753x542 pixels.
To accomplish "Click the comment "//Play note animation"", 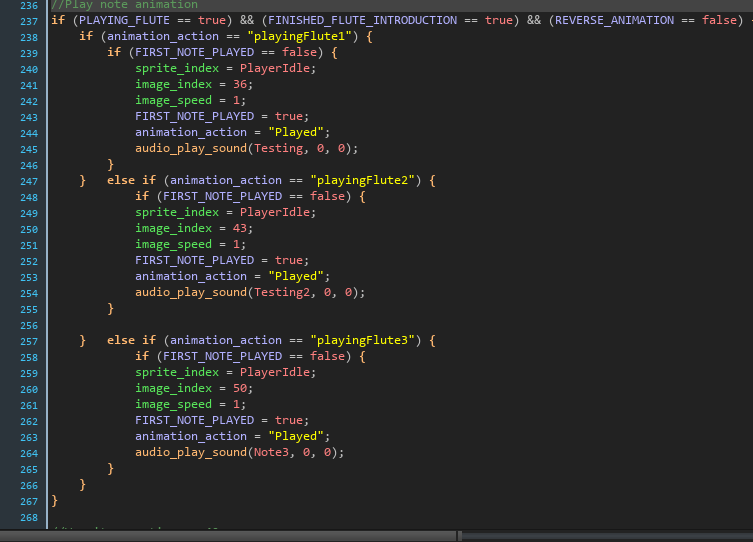I will 124,5.
